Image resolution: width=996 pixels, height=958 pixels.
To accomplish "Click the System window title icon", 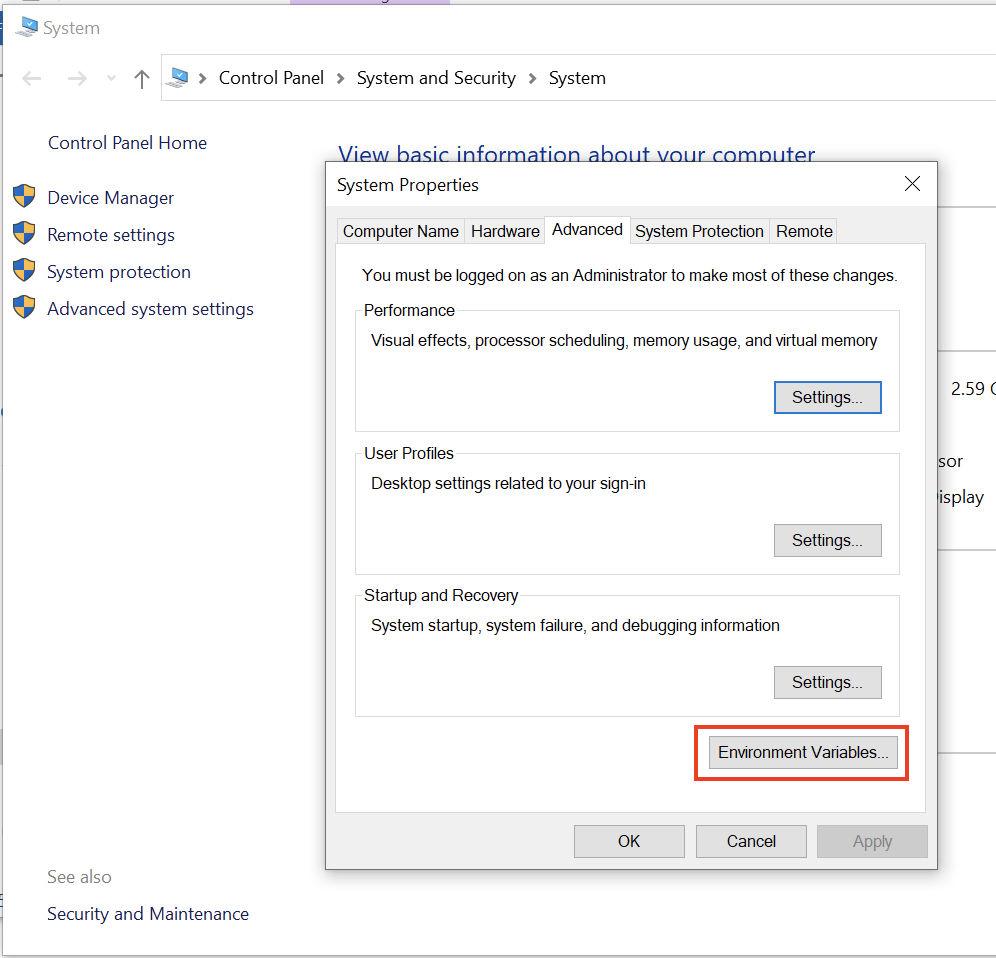I will [27, 27].
